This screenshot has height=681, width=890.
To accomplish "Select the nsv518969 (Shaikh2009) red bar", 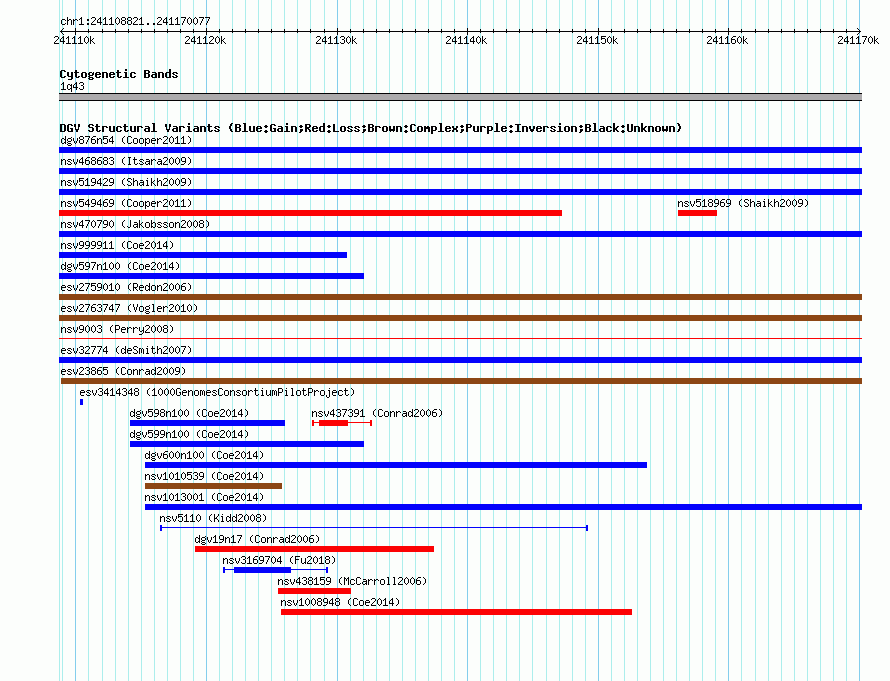I will (697, 213).
